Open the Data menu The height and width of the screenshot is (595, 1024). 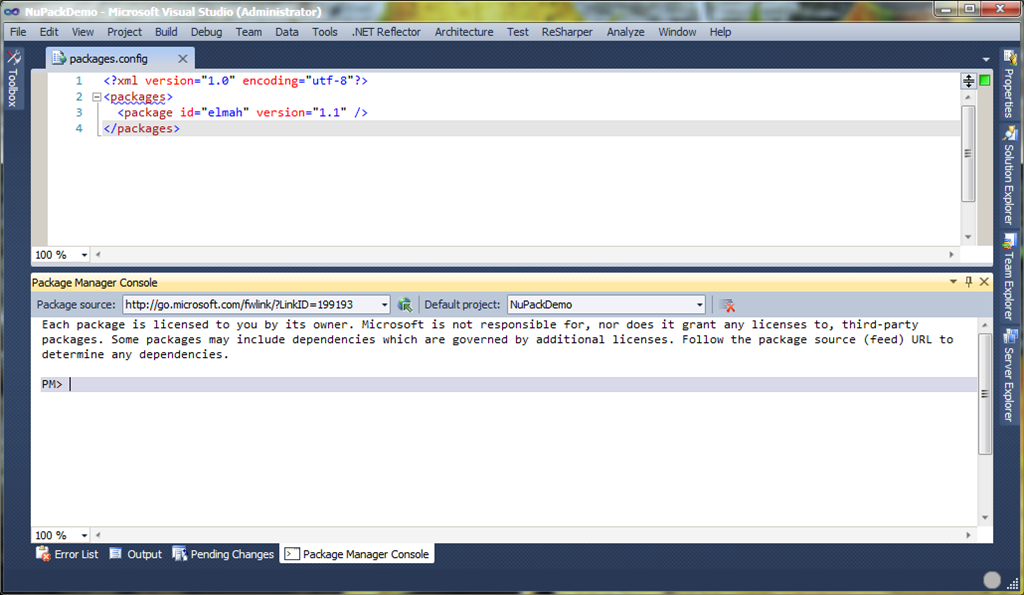[287, 32]
